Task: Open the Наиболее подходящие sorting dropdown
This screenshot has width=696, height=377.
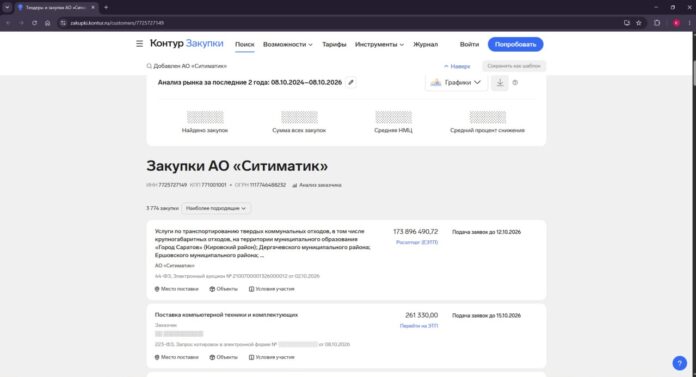Action: tap(216, 208)
